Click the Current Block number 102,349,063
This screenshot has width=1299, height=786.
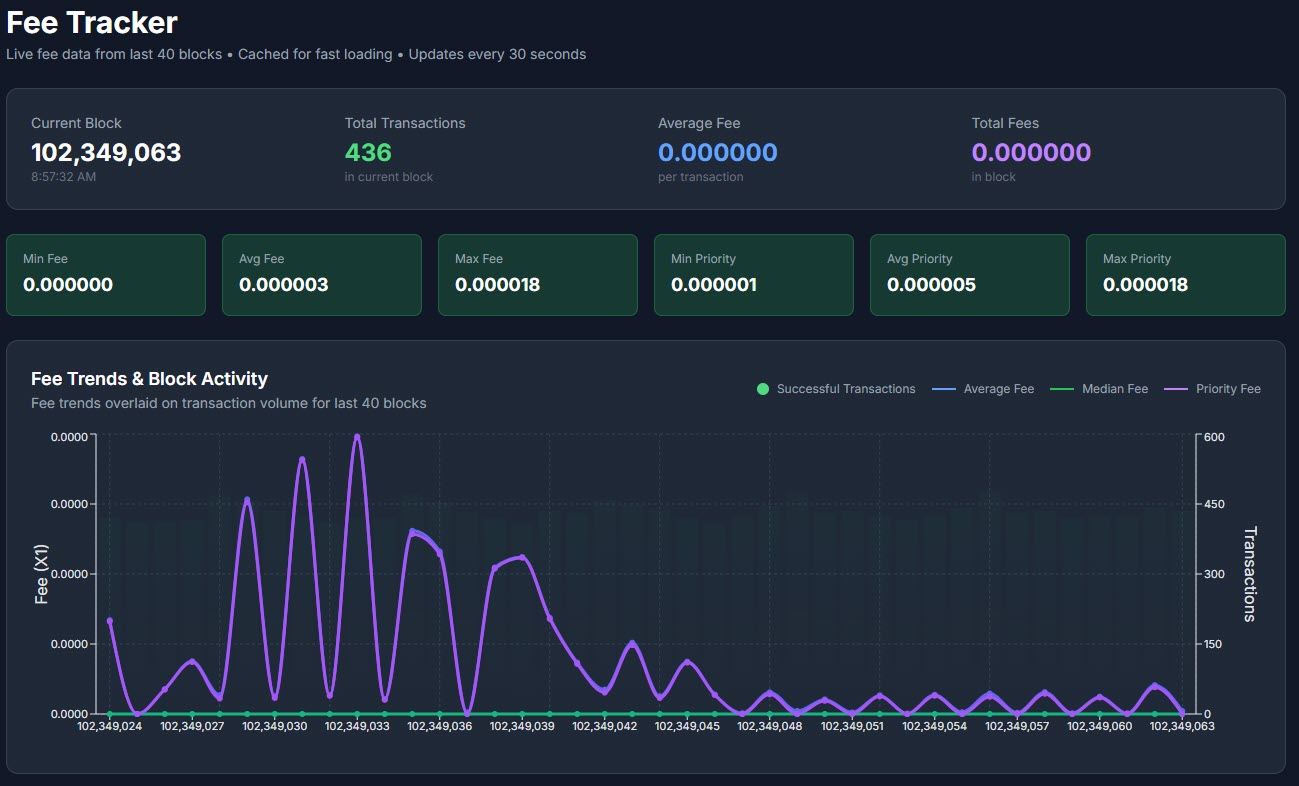(x=106, y=152)
